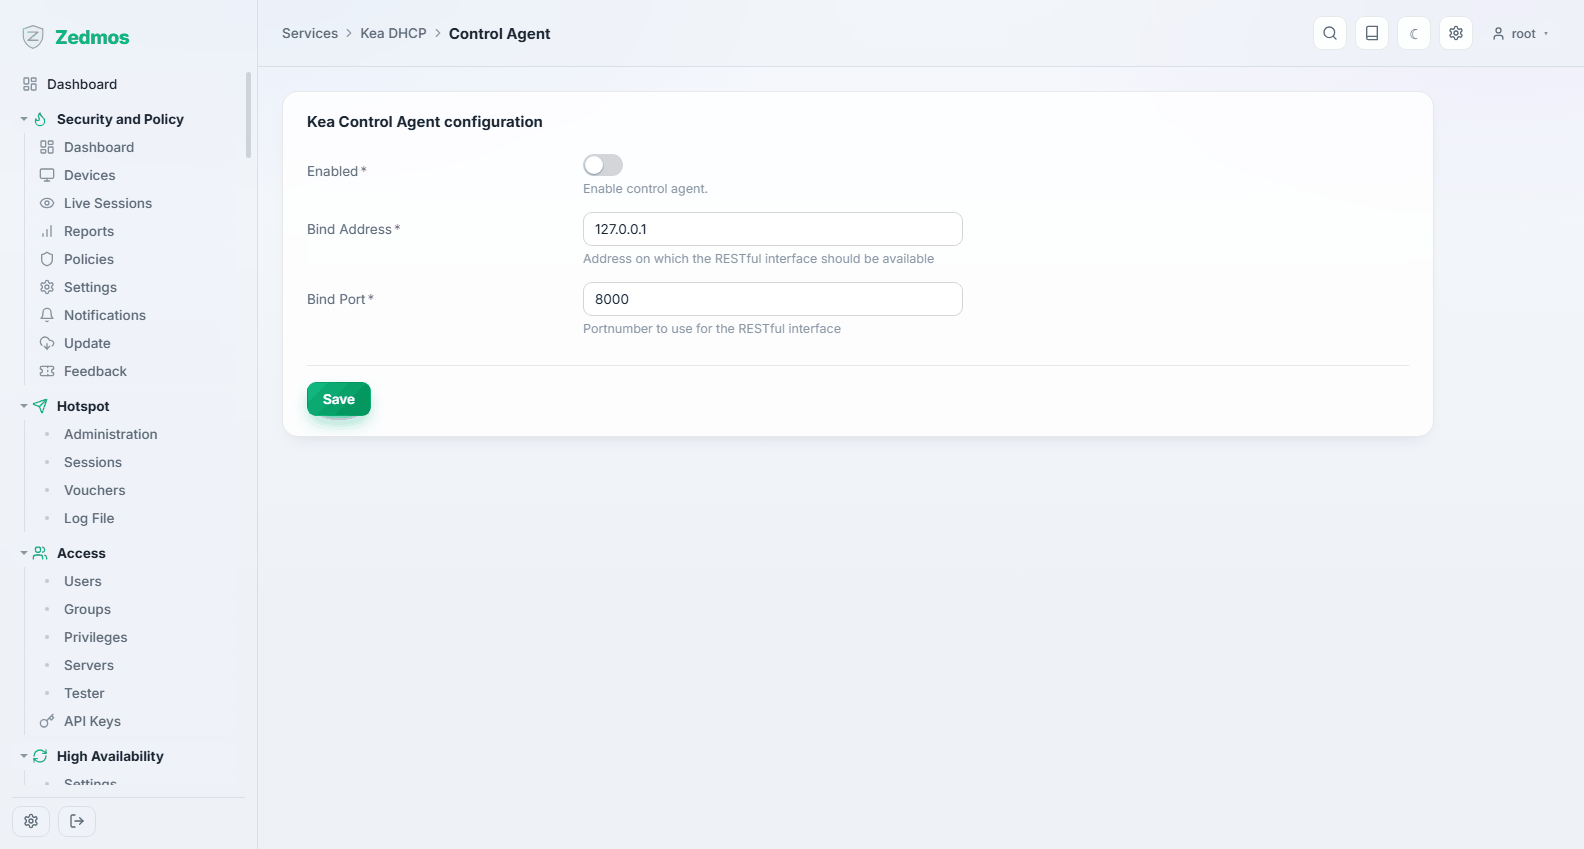Click the Services breadcrumb link
The image size is (1584, 849).
coord(310,33)
